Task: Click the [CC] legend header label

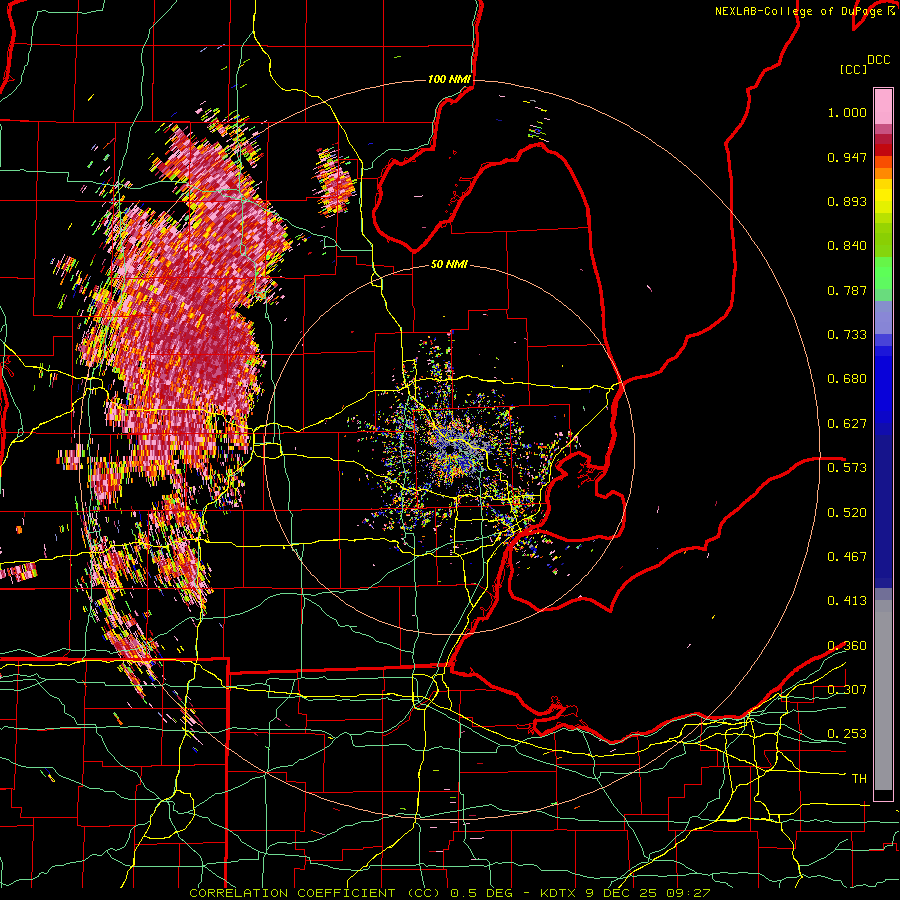Action: click(x=853, y=69)
